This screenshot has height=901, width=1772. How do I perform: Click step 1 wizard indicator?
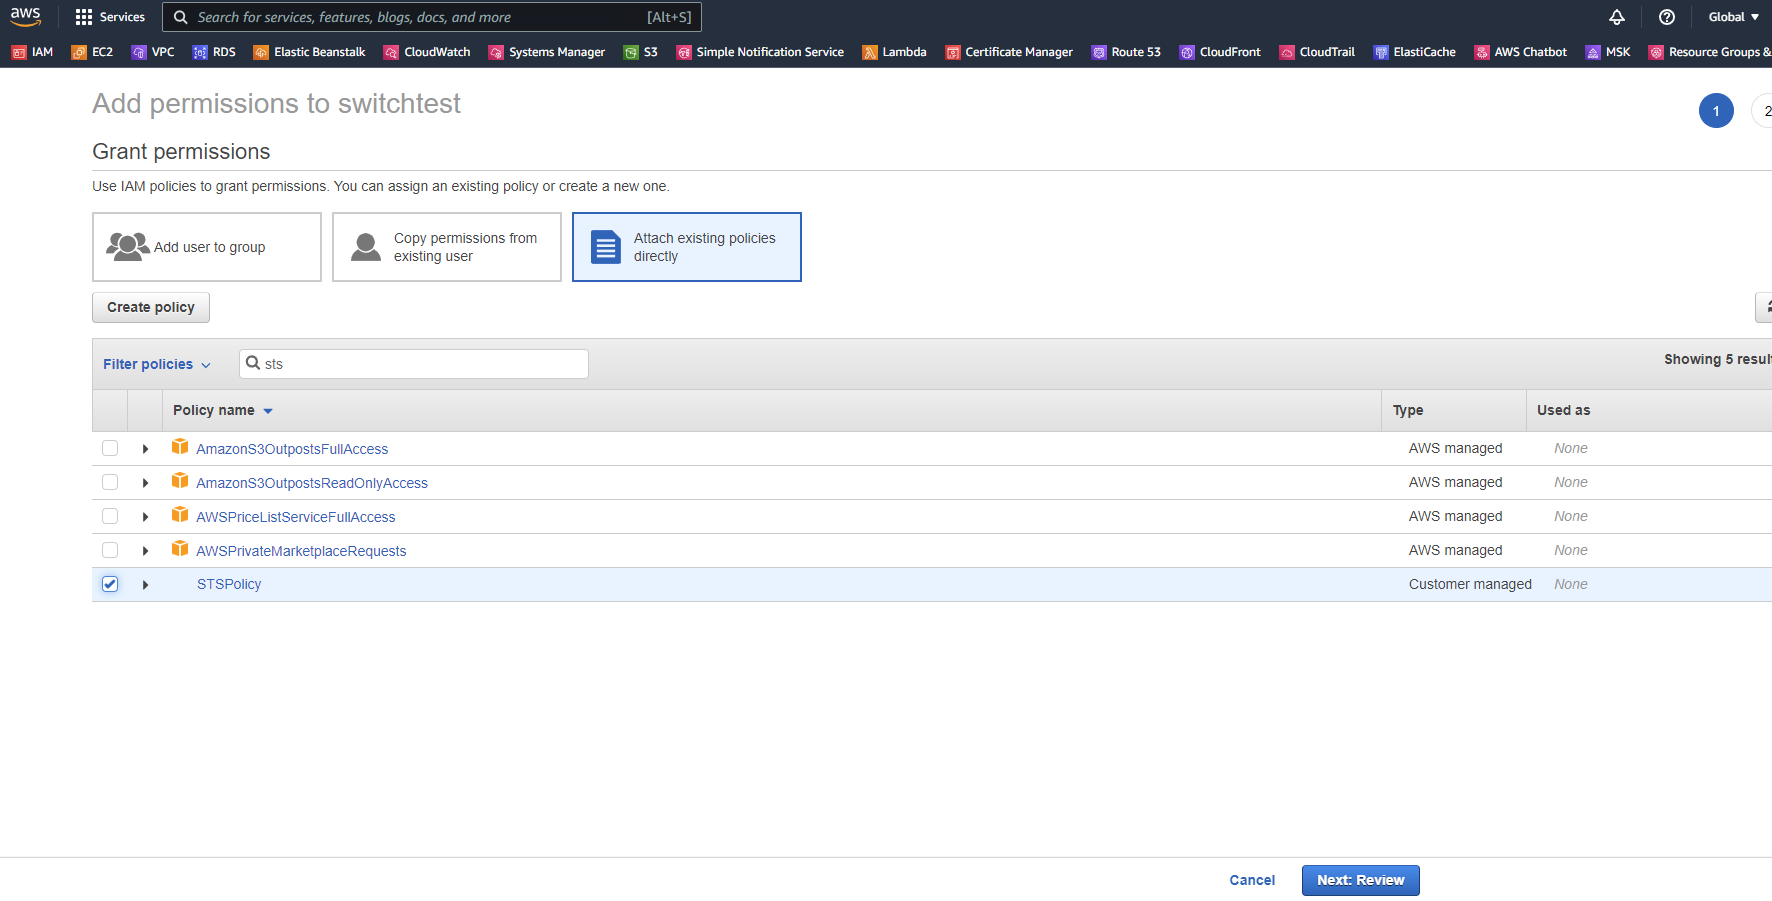1716,111
